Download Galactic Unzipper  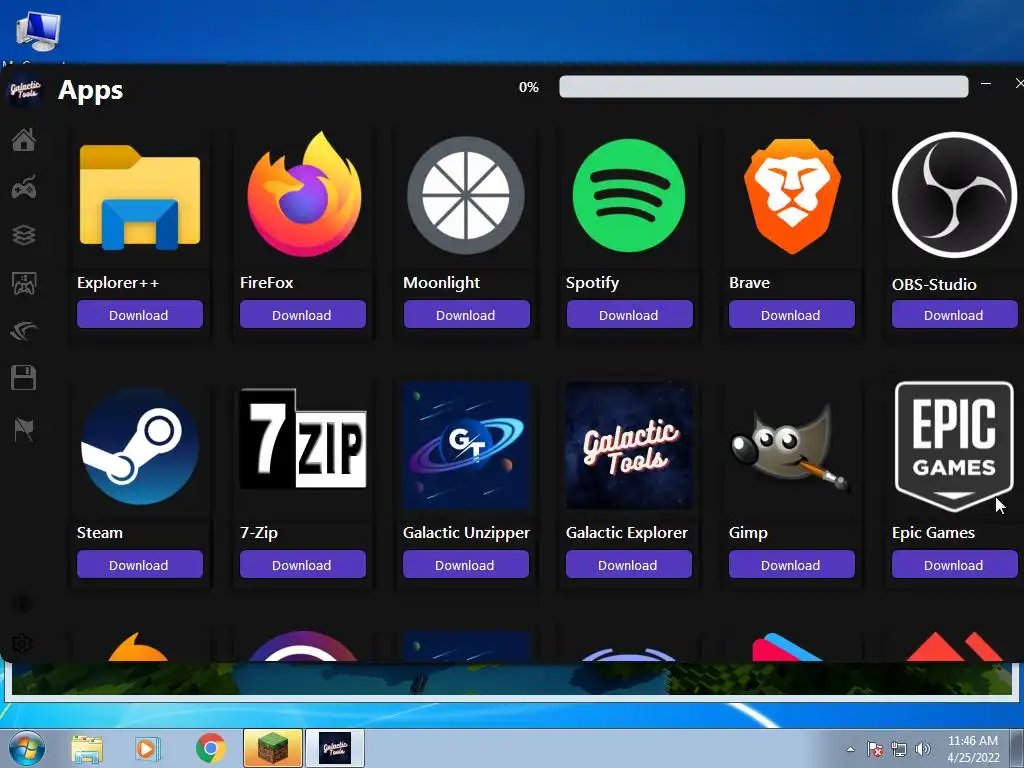click(466, 564)
